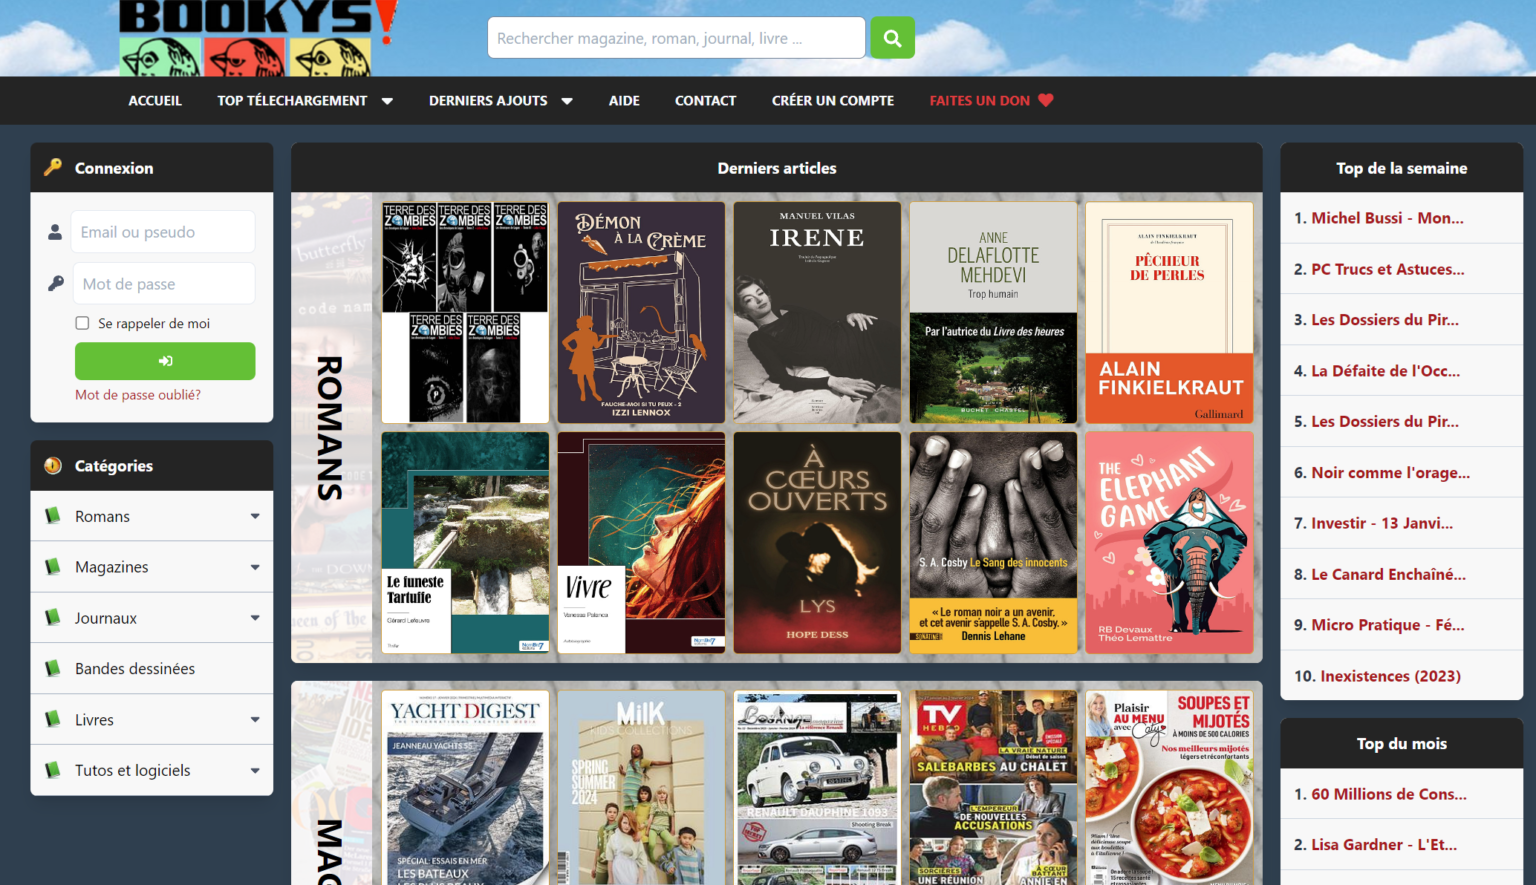This screenshot has width=1536, height=885.
Task: Click the Mot de passe field
Action: point(163,284)
